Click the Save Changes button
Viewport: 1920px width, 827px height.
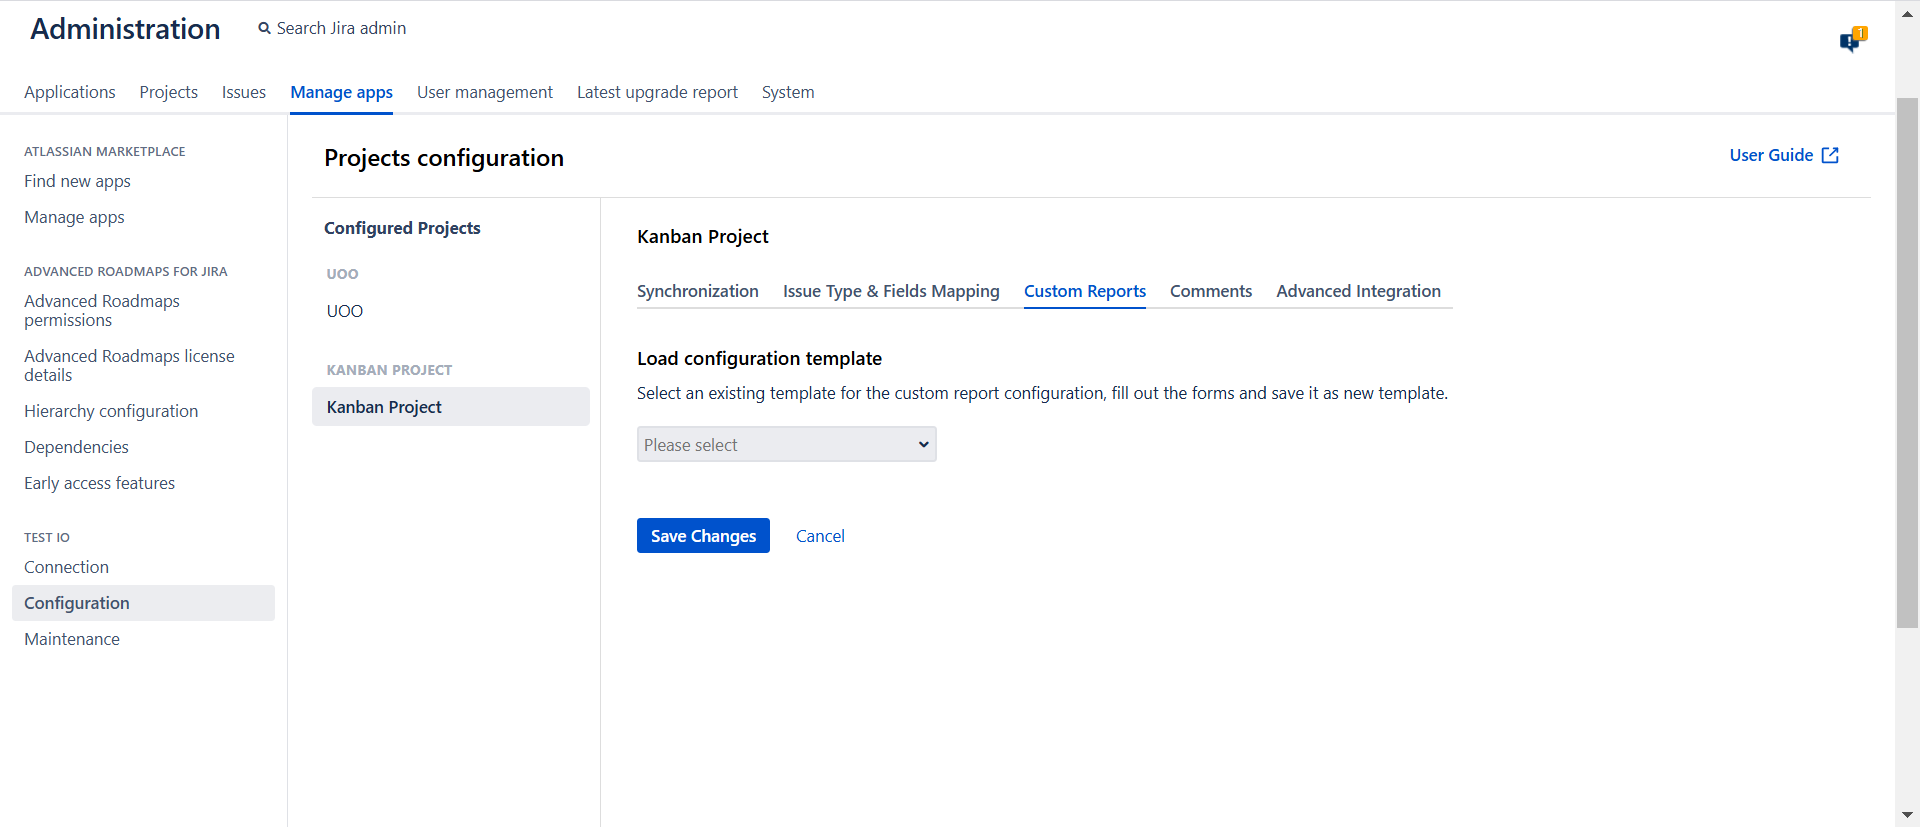(703, 536)
